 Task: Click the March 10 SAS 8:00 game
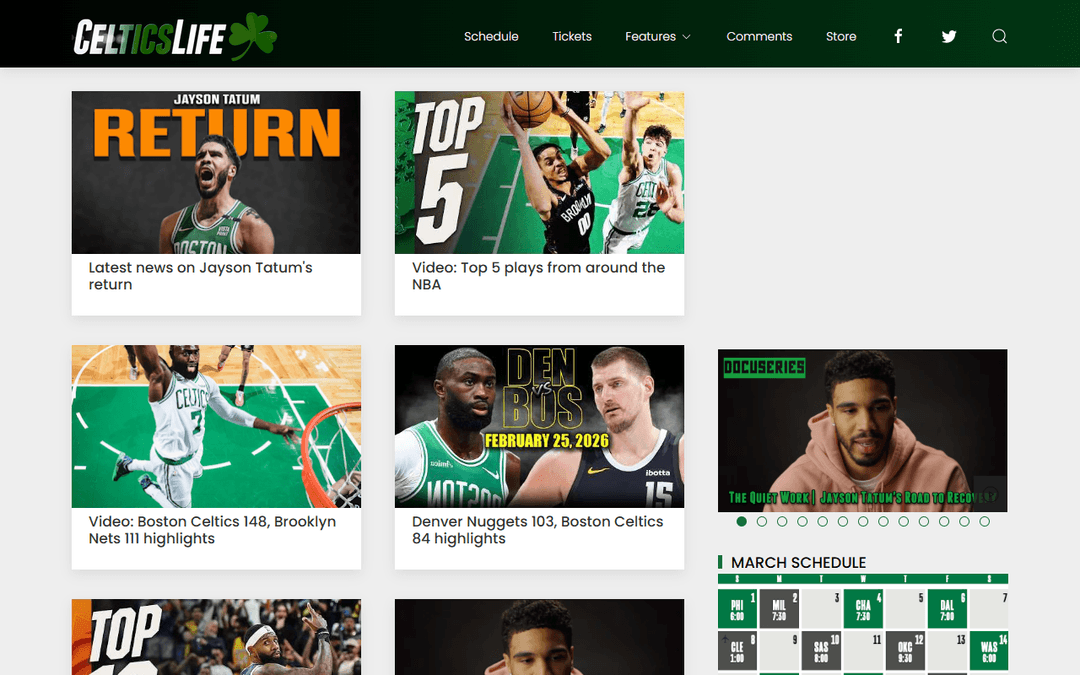coord(821,651)
